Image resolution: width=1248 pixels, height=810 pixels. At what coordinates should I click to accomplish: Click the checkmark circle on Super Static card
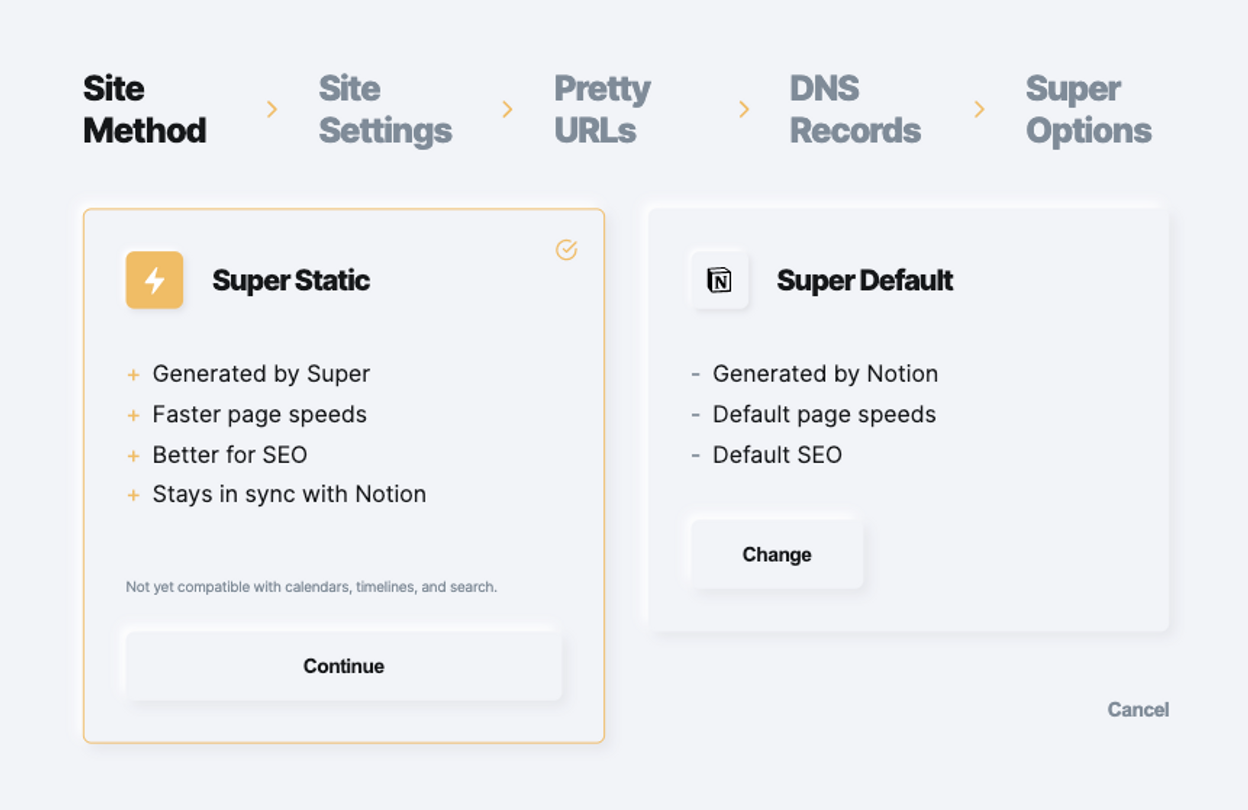pos(566,249)
